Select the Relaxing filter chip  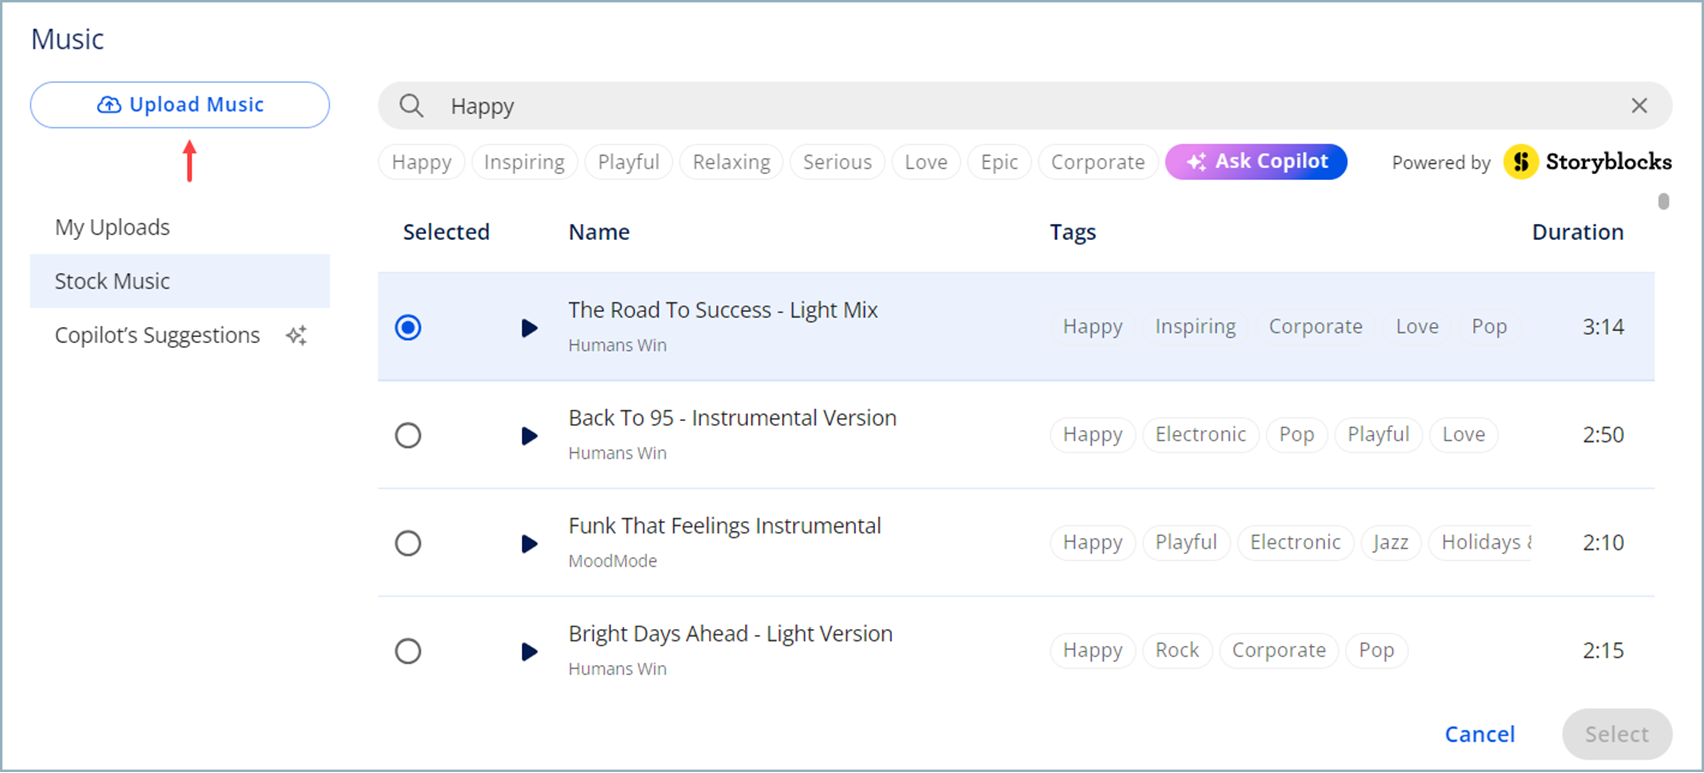pos(731,162)
